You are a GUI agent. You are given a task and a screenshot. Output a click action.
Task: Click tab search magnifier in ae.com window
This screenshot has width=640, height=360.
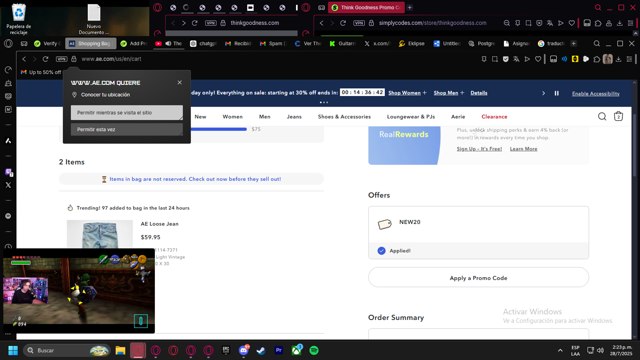click(x=597, y=43)
